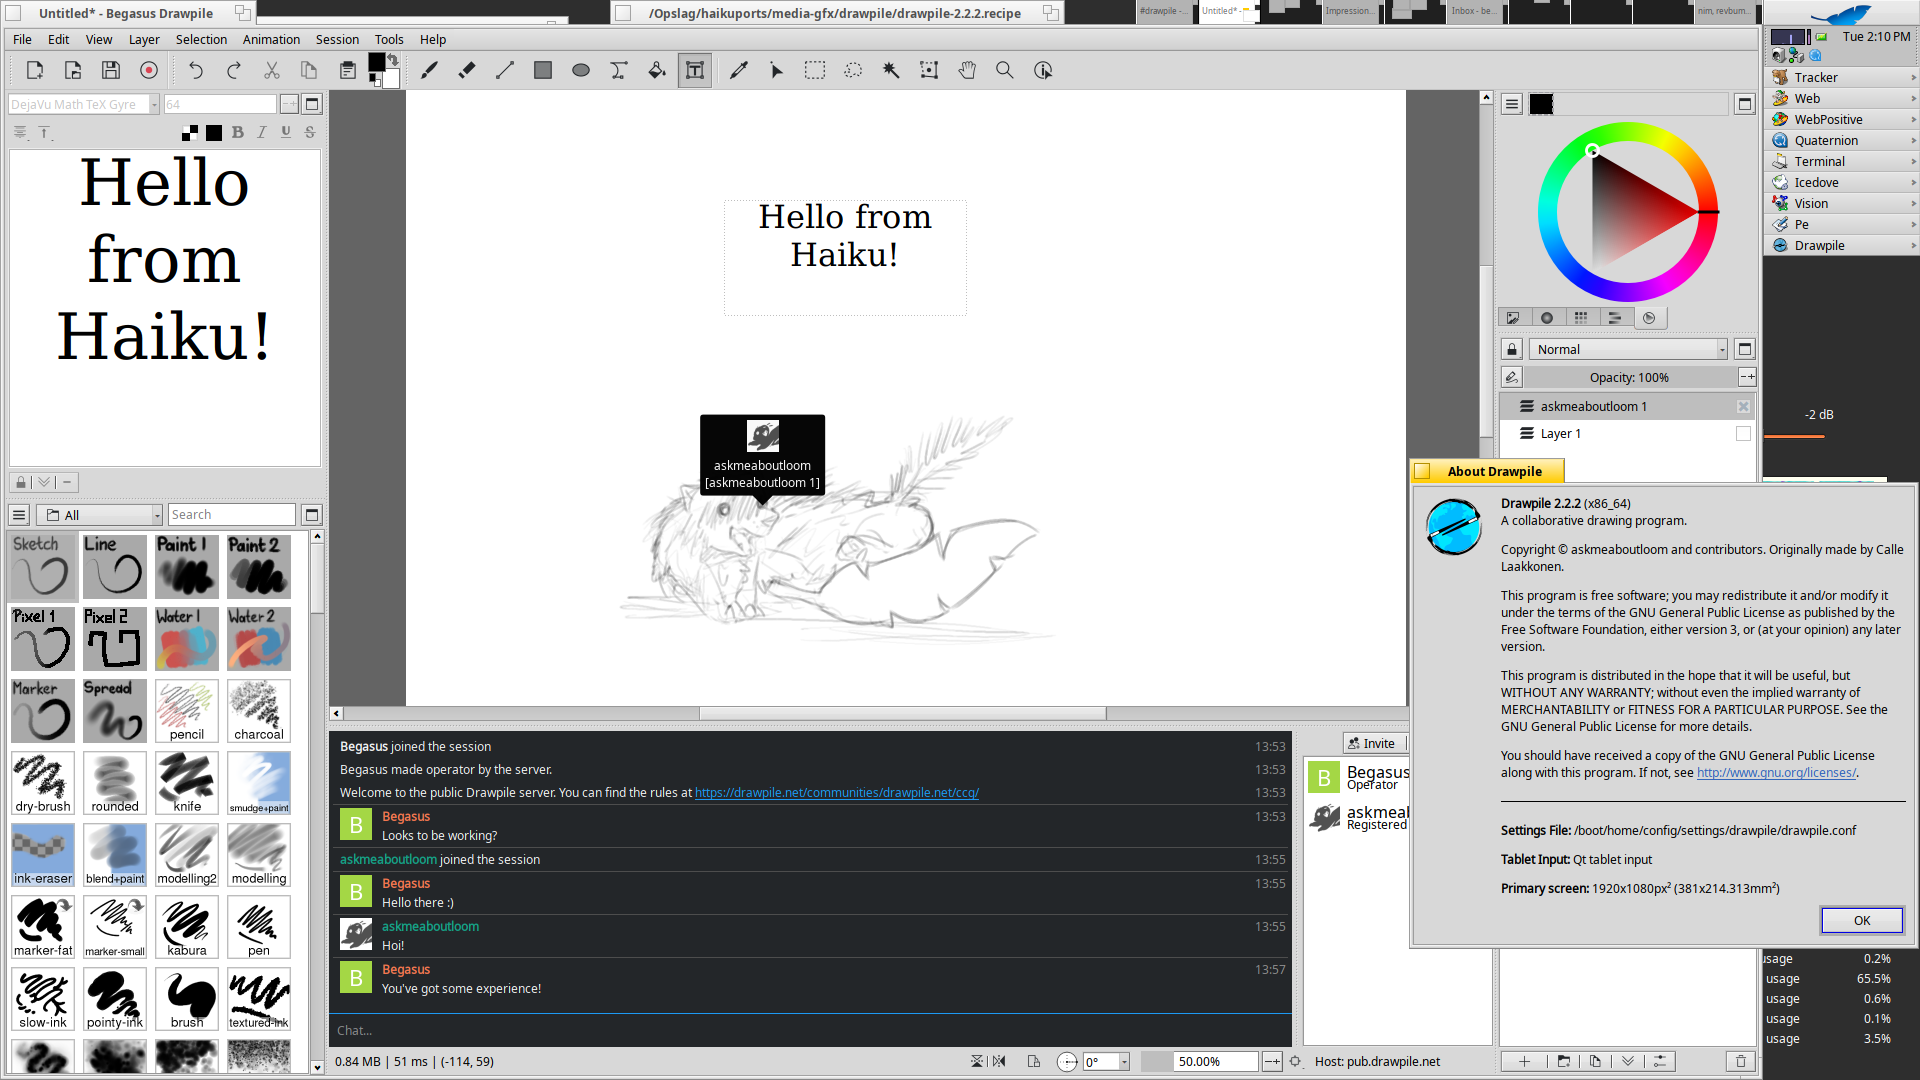The image size is (1920, 1080).
Task: Select the Sketch brush preset
Action: [x=43, y=567]
